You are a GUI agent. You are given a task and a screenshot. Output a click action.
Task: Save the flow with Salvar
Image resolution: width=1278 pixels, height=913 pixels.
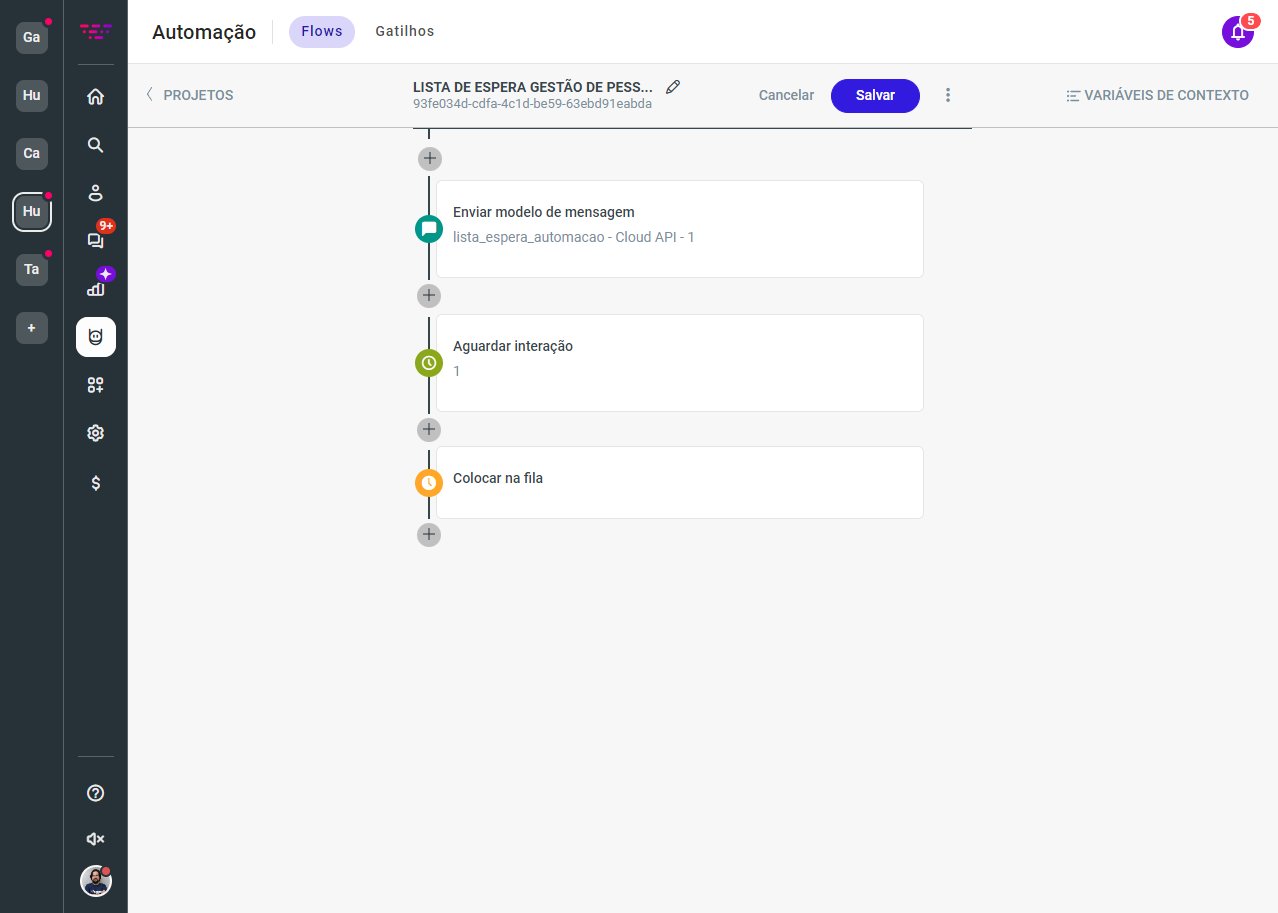pyautogui.click(x=875, y=95)
